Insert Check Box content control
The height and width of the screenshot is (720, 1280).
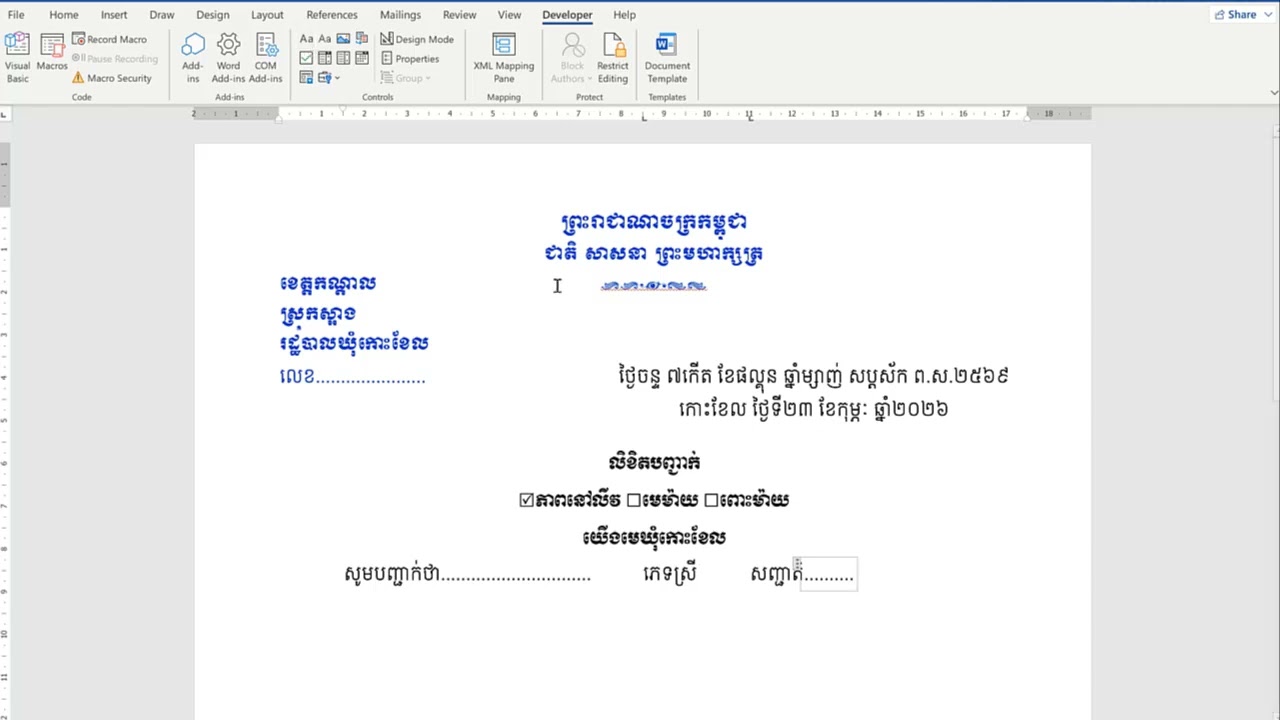click(x=306, y=58)
